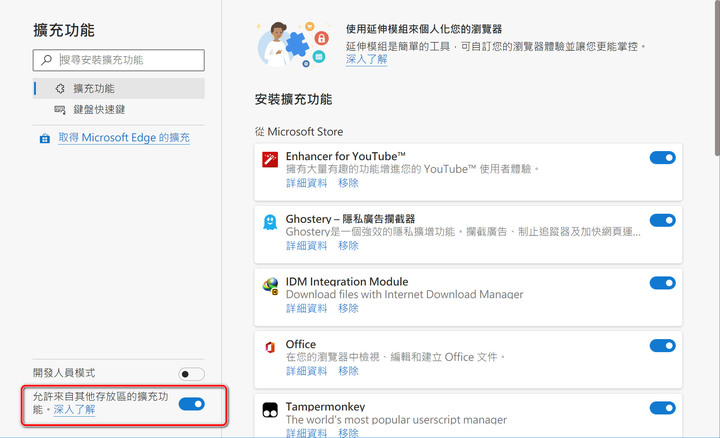Screen dimensions: 720x438
Task: Open 詳細資料 for Enhancer for YouTube
Action: pyautogui.click(x=307, y=183)
